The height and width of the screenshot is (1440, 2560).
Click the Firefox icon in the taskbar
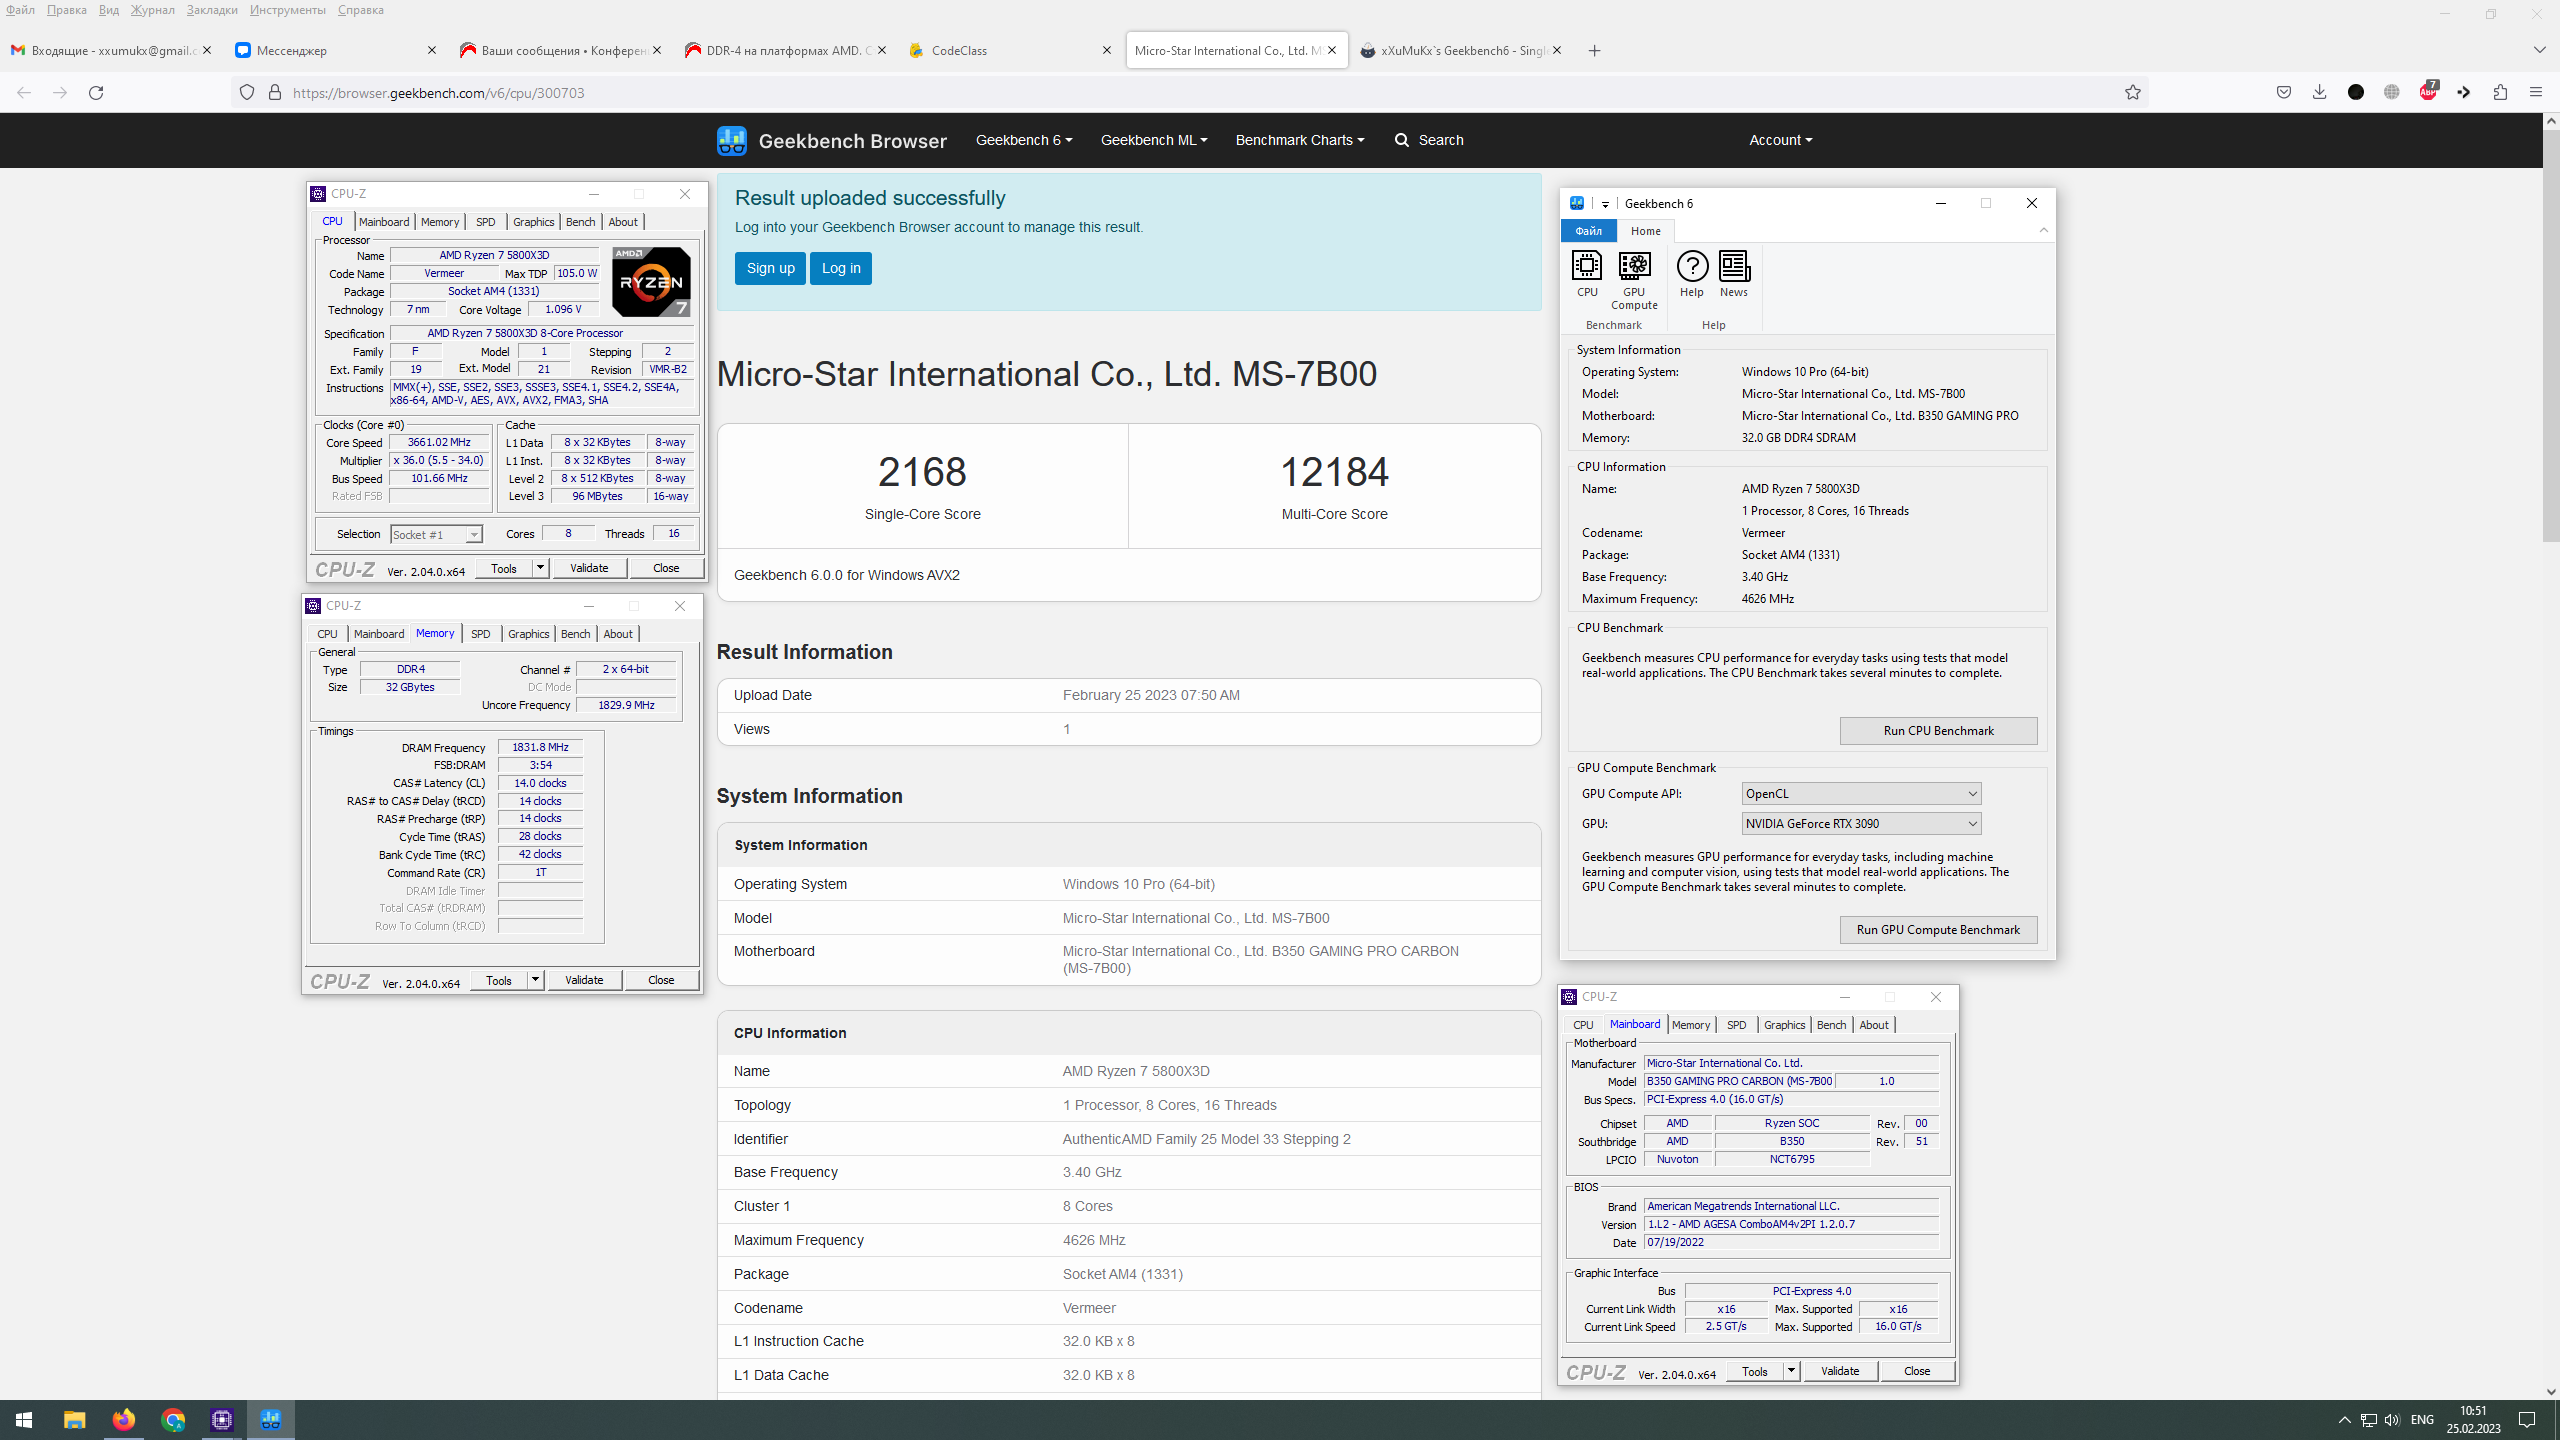pyautogui.click(x=123, y=1420)
